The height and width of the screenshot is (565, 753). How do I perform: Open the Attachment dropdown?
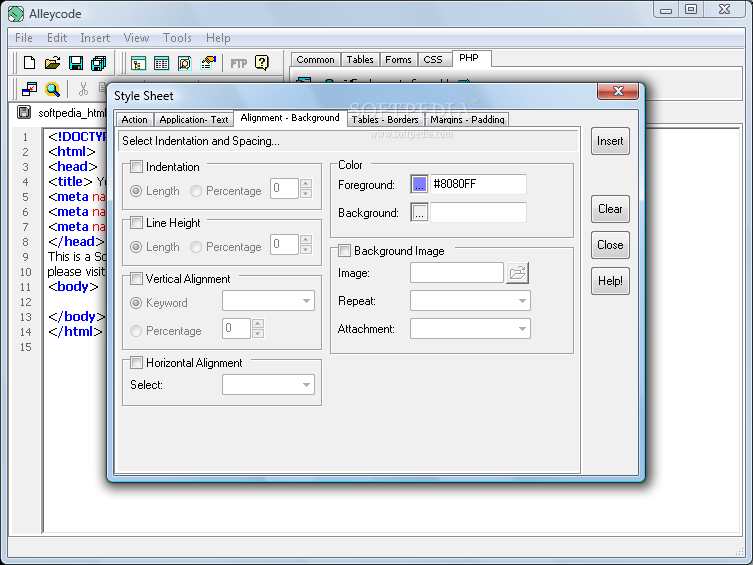pos(470,329)
